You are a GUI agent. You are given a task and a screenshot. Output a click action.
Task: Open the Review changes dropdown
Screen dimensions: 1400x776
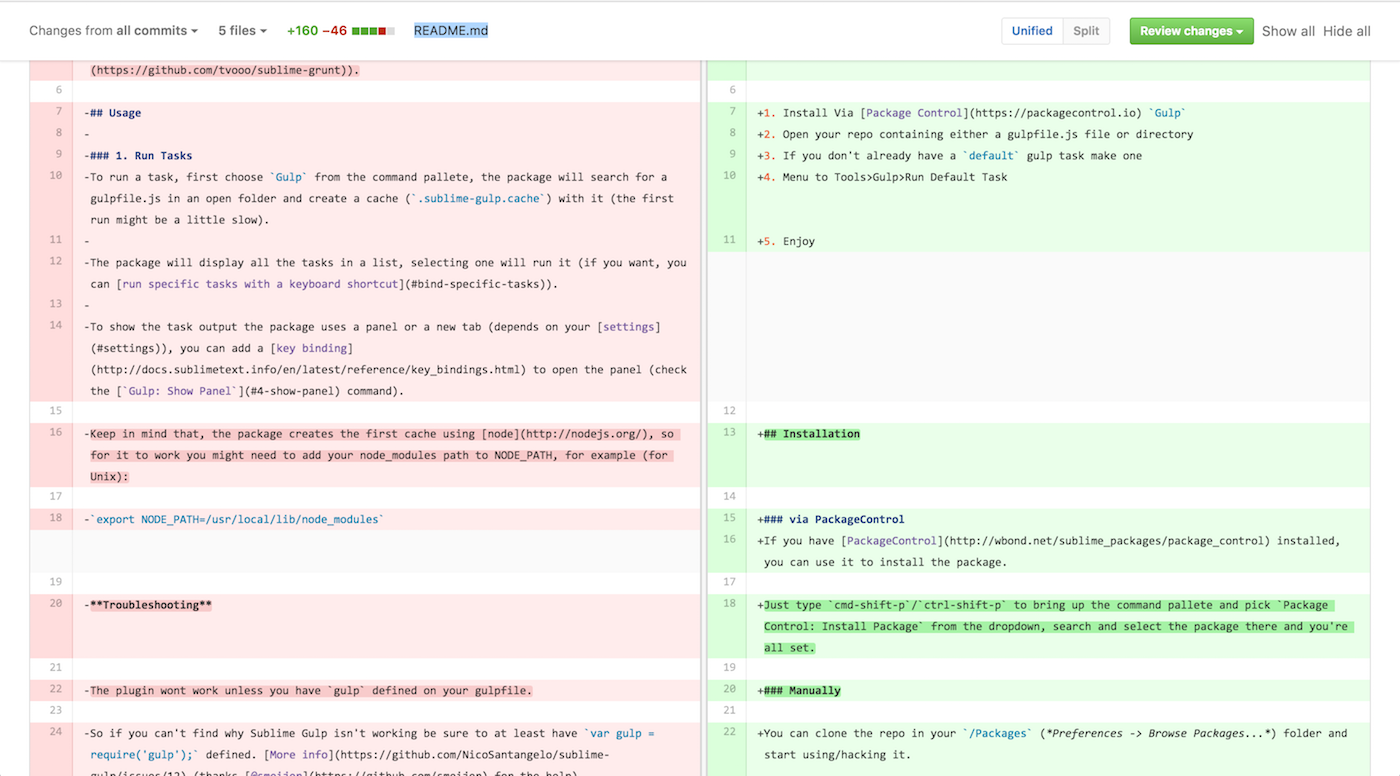point(1191,31)
